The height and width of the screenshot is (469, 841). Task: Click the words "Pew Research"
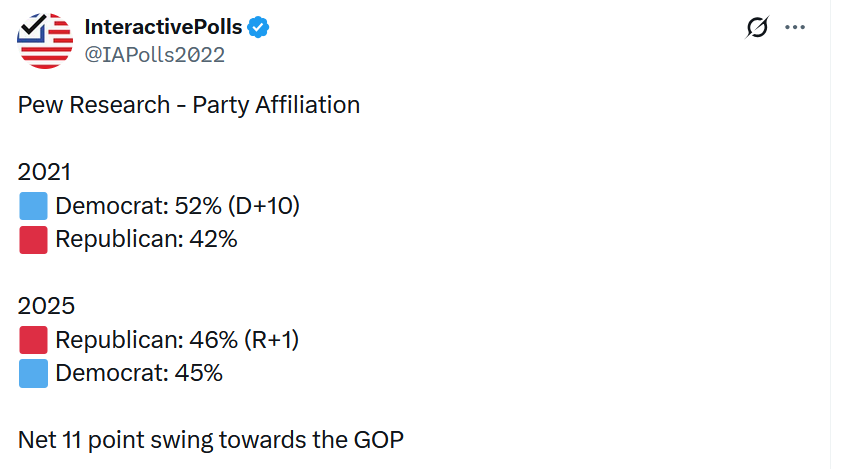tap(93, 105)
